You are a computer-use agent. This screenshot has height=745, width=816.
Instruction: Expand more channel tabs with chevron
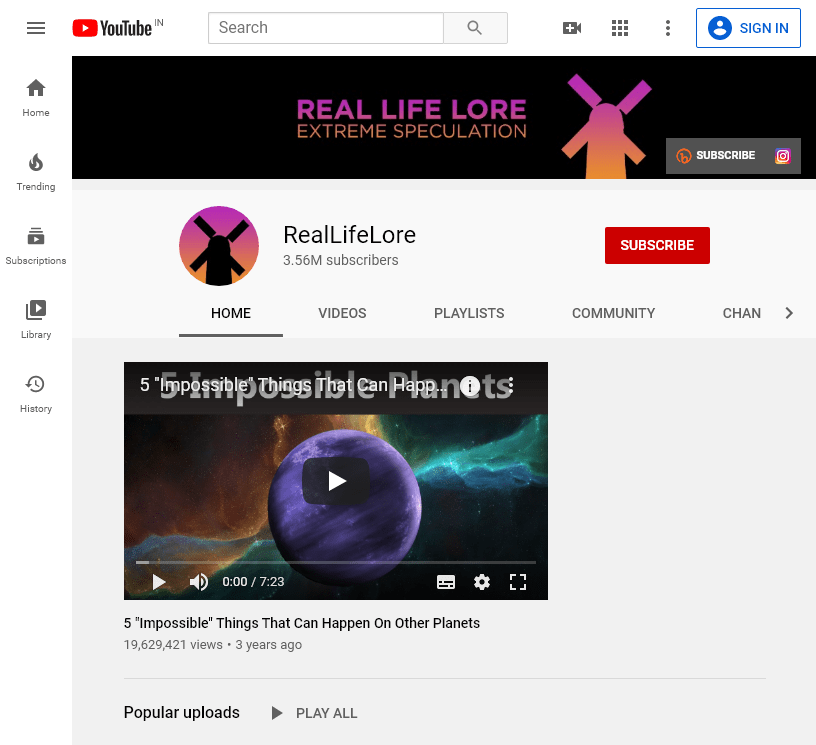coord(789,313)
